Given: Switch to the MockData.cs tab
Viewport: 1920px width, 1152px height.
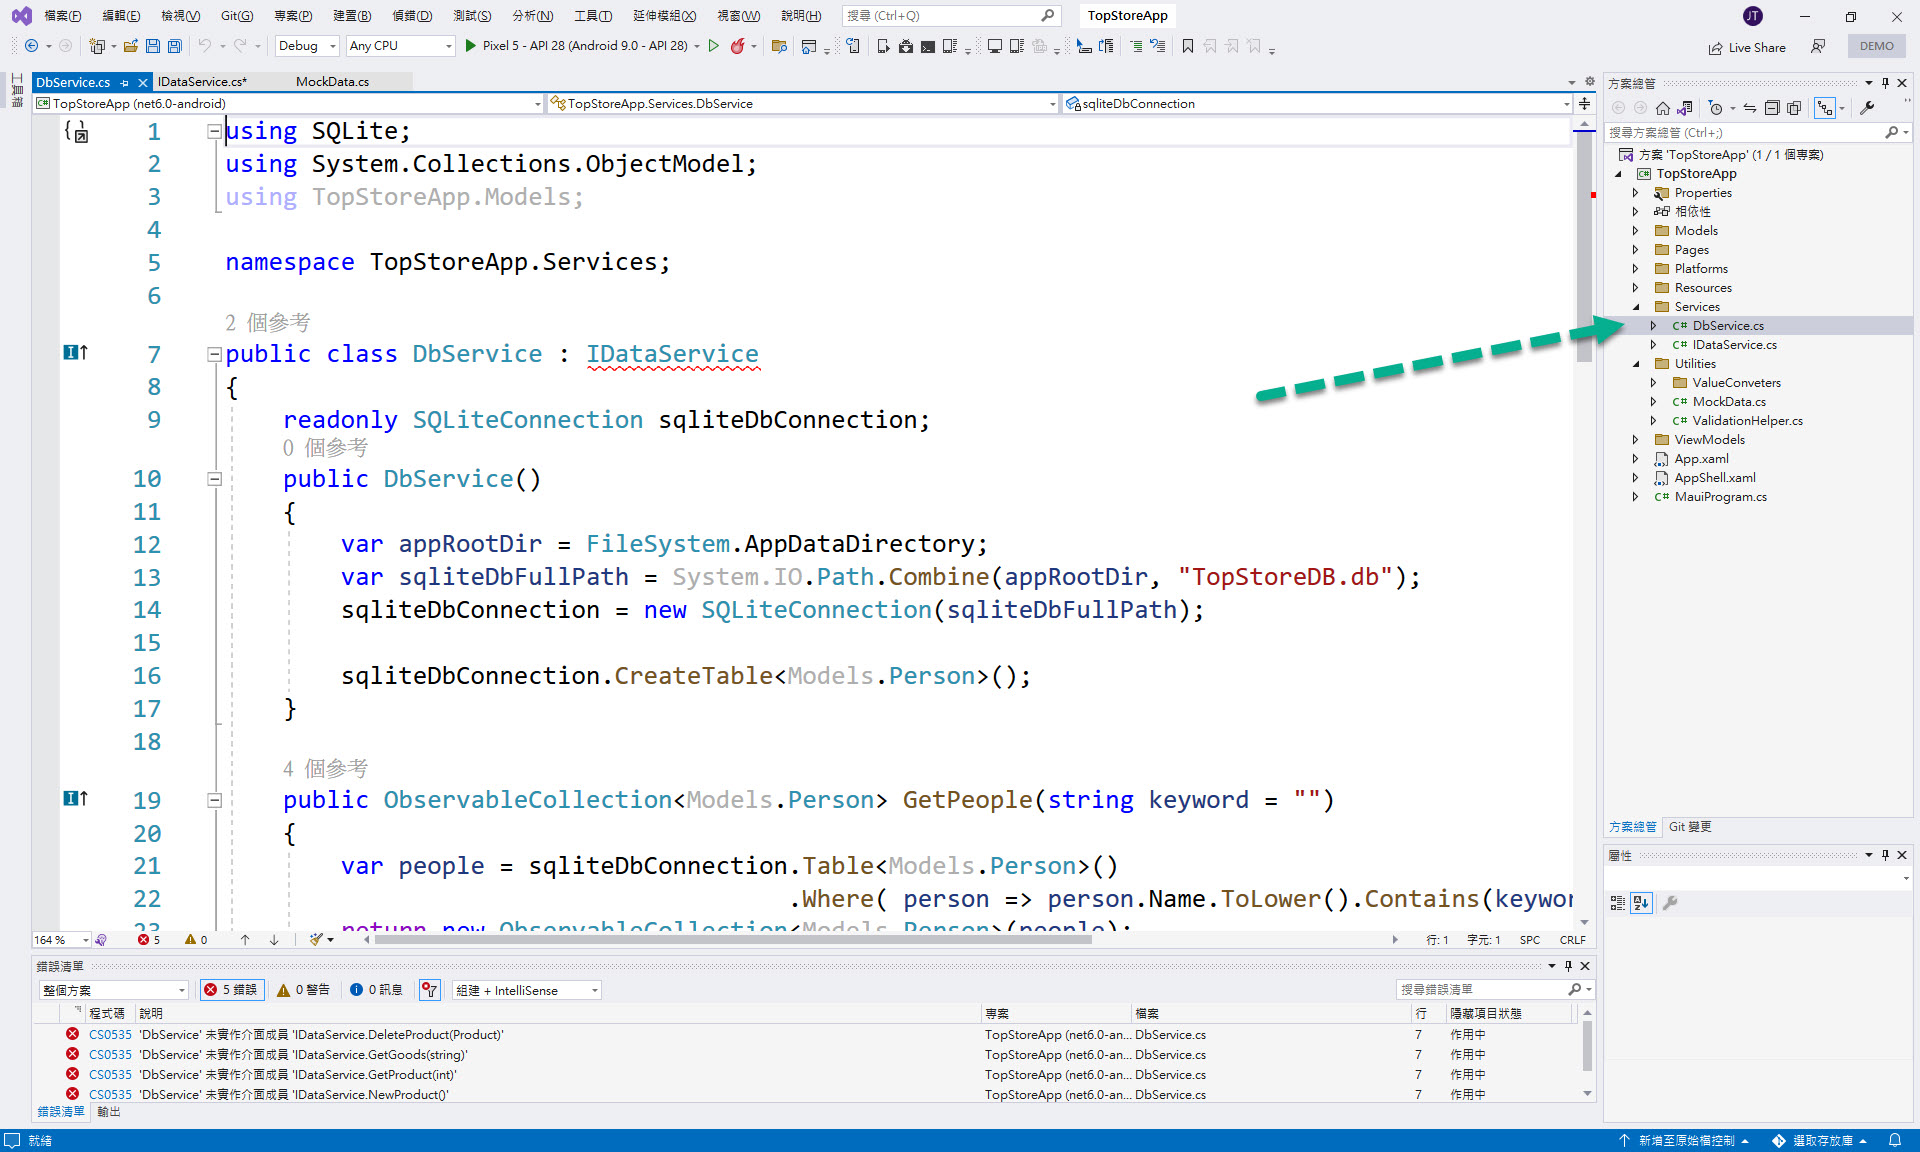Looking at the screenshot, I should (x=331, y=81).
